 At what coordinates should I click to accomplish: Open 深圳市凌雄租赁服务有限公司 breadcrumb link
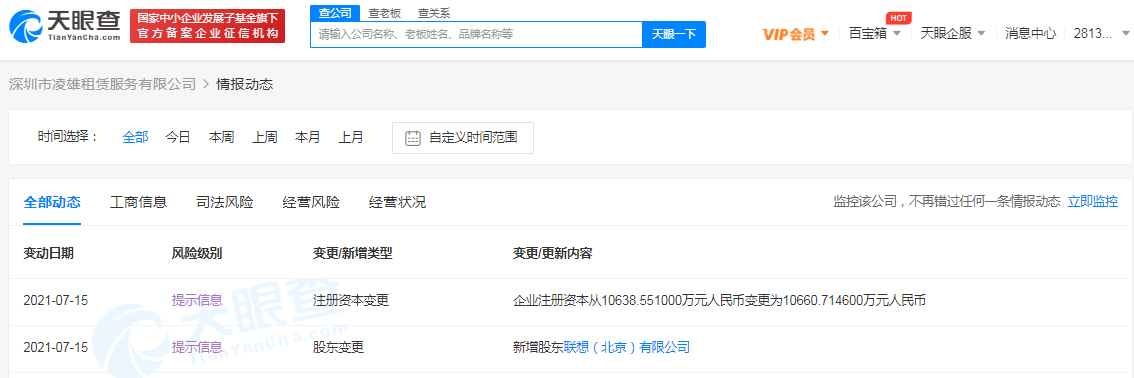click(x=102, y=84)
